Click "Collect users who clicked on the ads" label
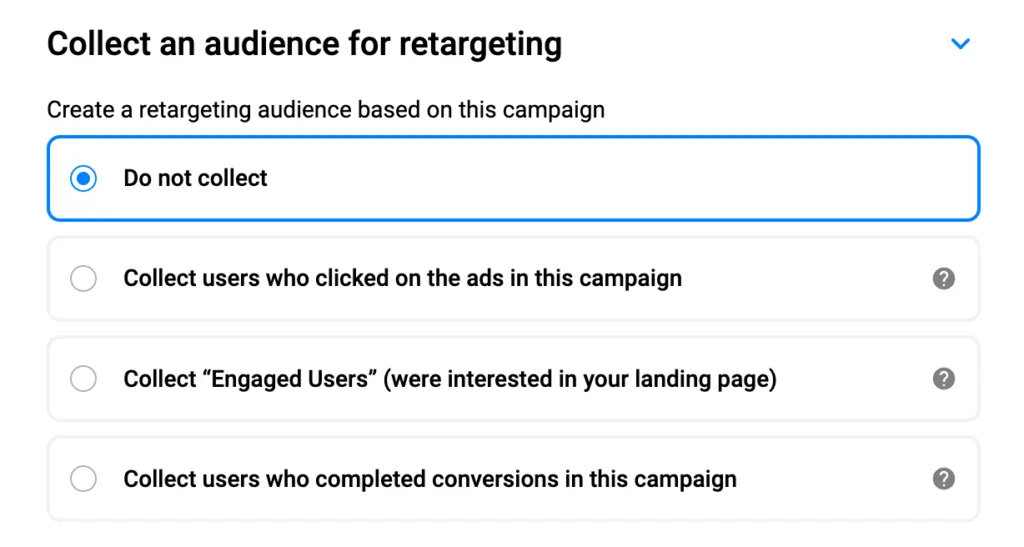This screenshot has width=1024, height=547. point(402,278)
